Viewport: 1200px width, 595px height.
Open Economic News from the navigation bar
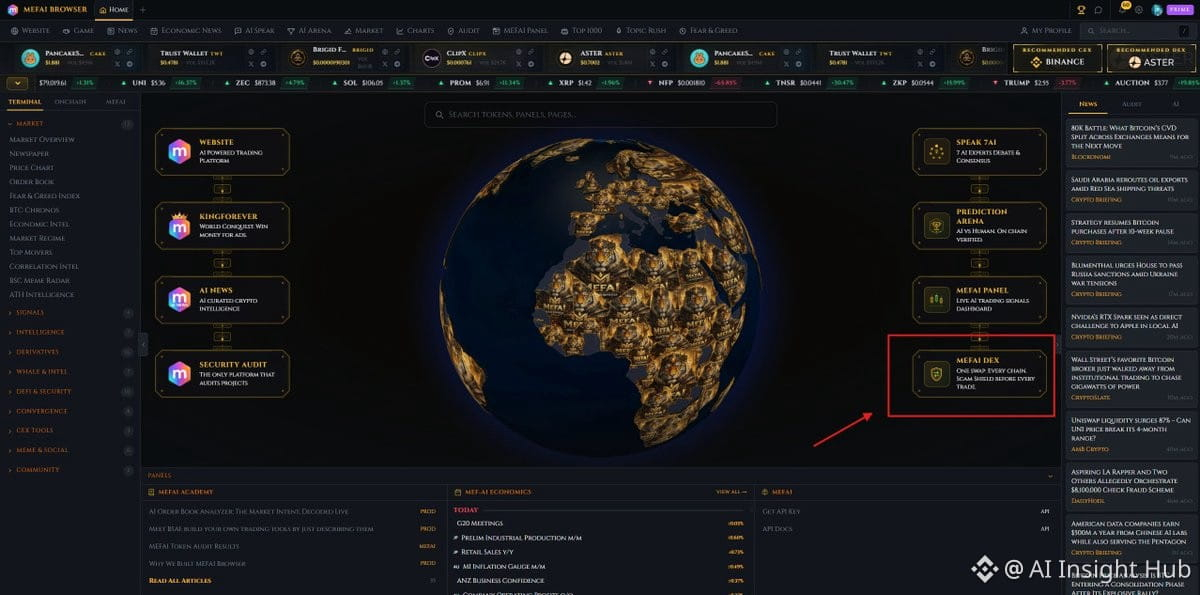[x=186, y=31]
